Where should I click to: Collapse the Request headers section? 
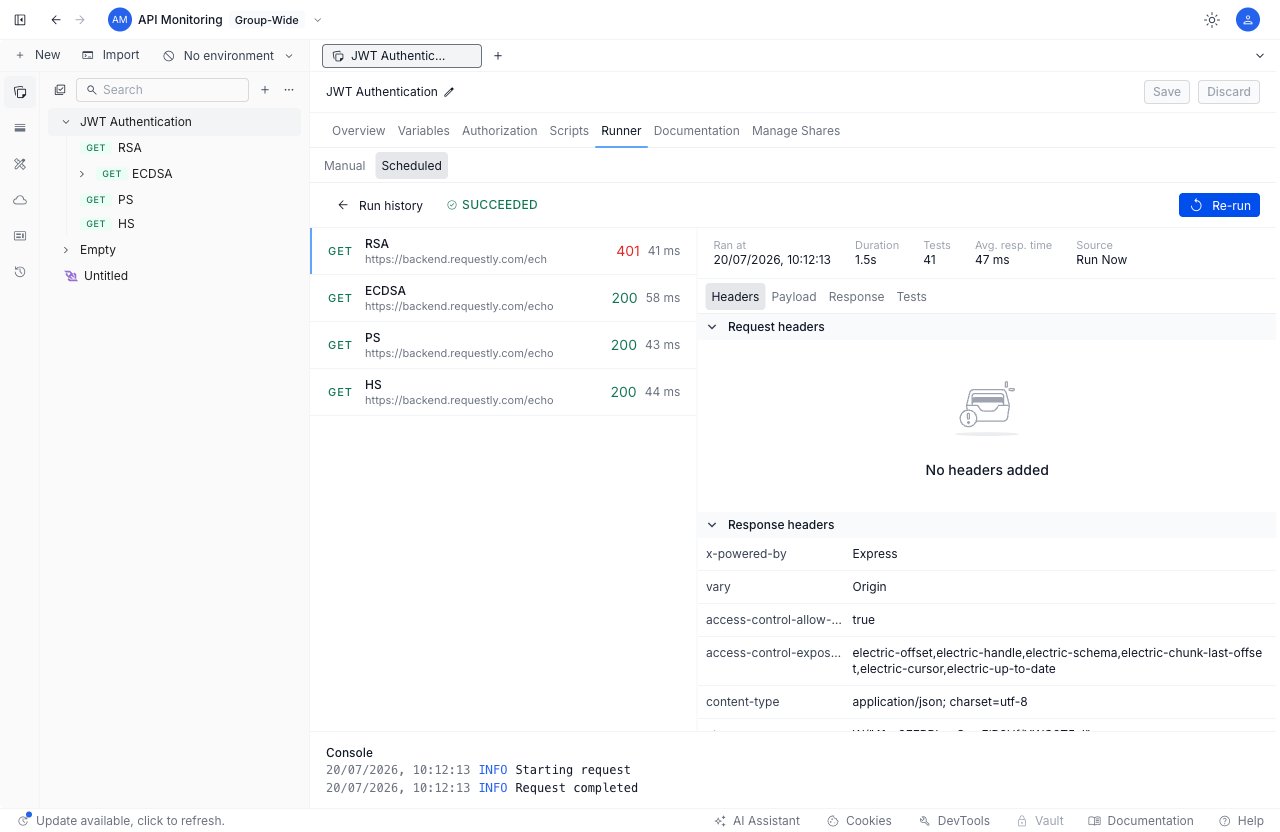[712, 327]
